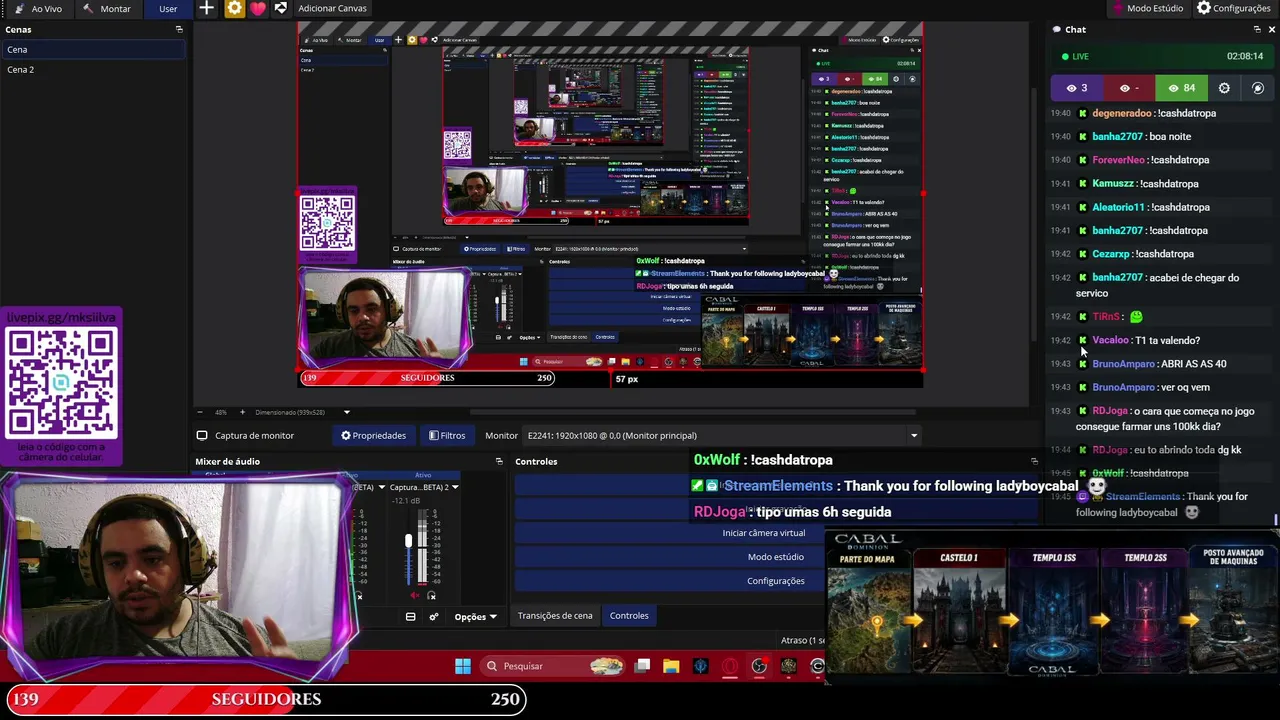Switch to the Ao Vivo tab
Viewport: 1280px width, 720px height.
[38, 9]
